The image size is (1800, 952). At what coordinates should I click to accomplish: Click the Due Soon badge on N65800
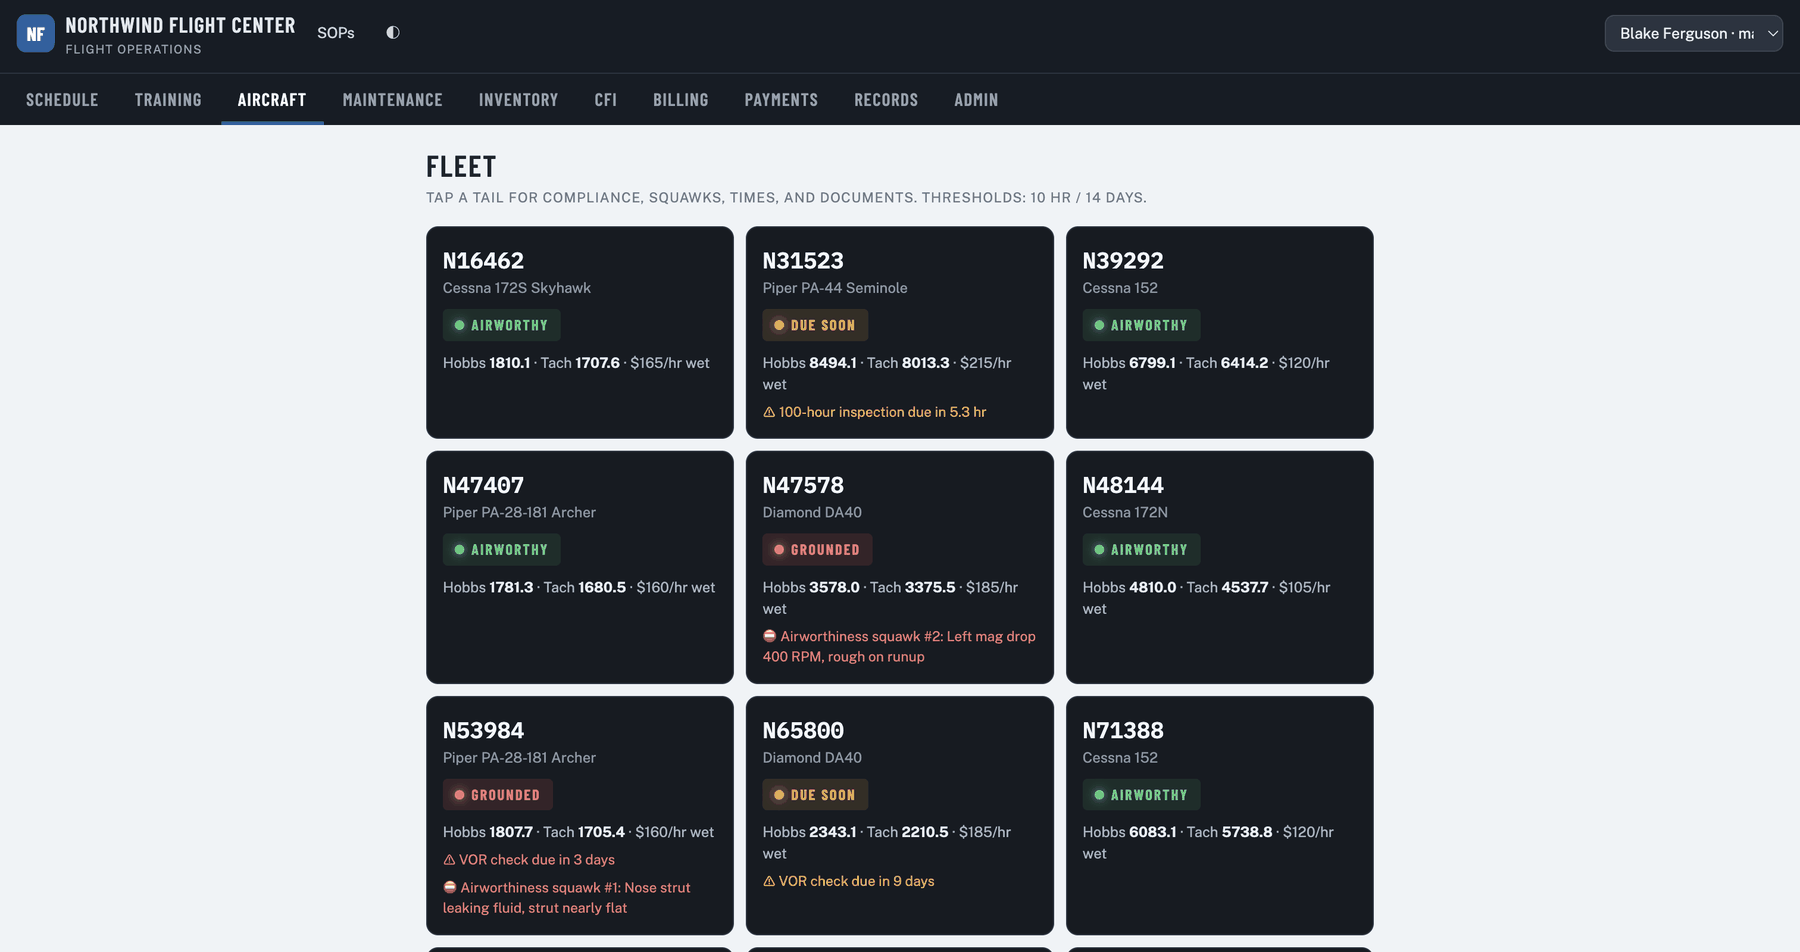pyautogui.click(x=815, y=795)
